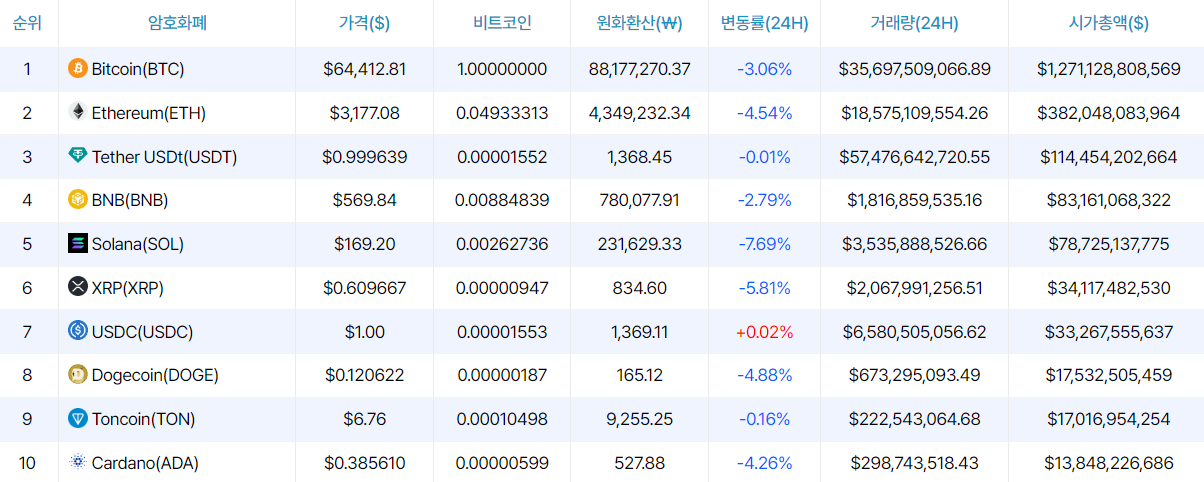The image size is (1204, 482).
Task: Click Toncoin change rate -0.16%
Action: point(764,419)
